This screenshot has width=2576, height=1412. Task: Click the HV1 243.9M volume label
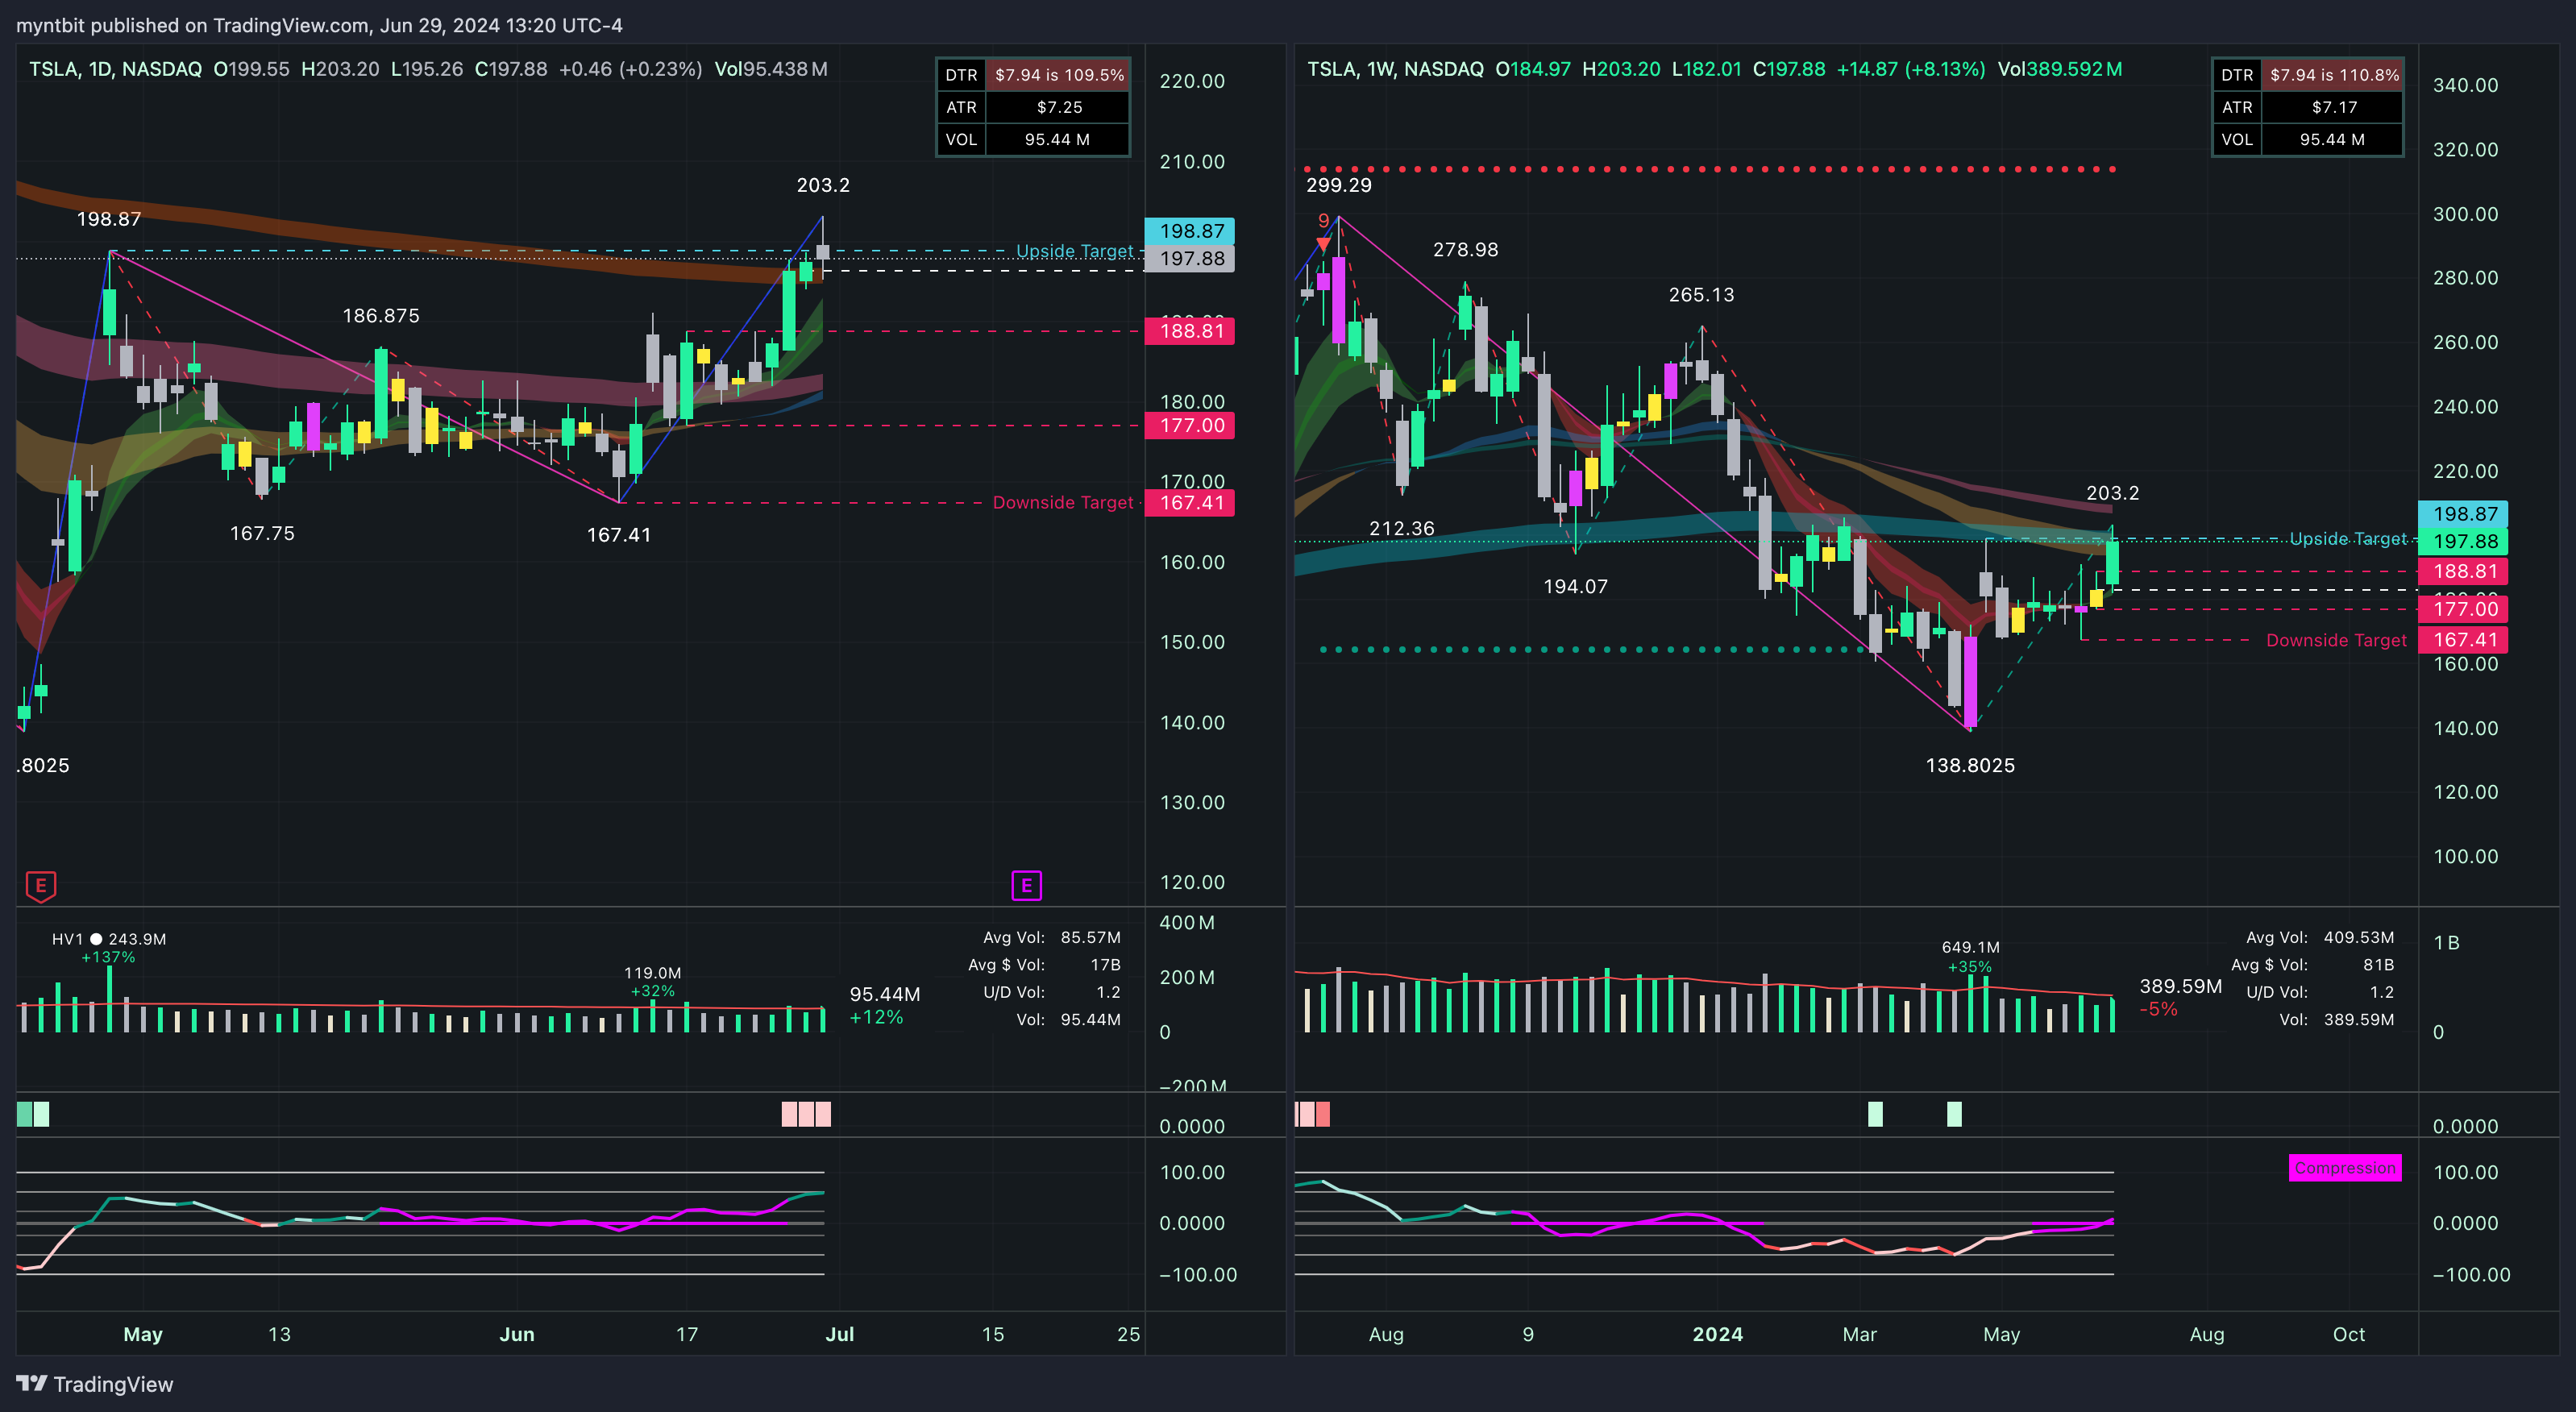(109, 939)
